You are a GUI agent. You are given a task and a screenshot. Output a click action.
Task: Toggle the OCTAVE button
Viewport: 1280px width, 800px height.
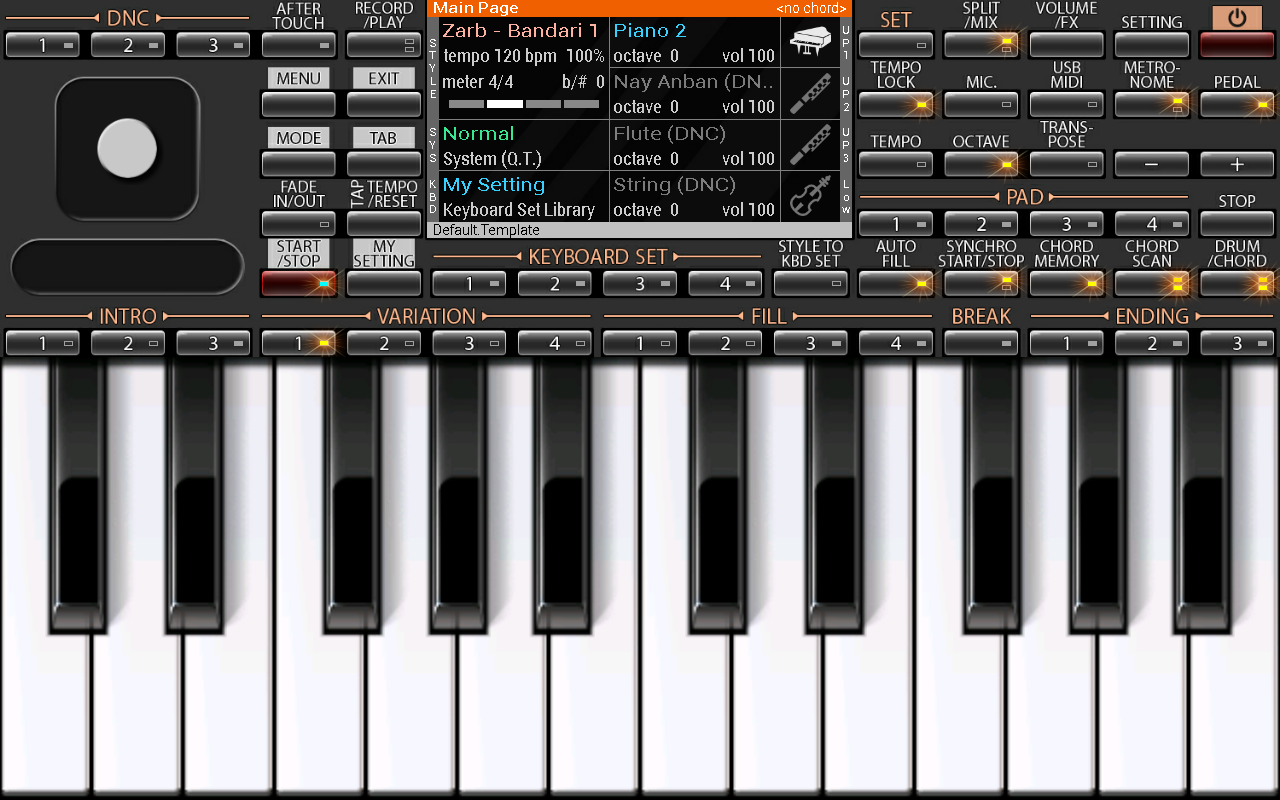981,164
